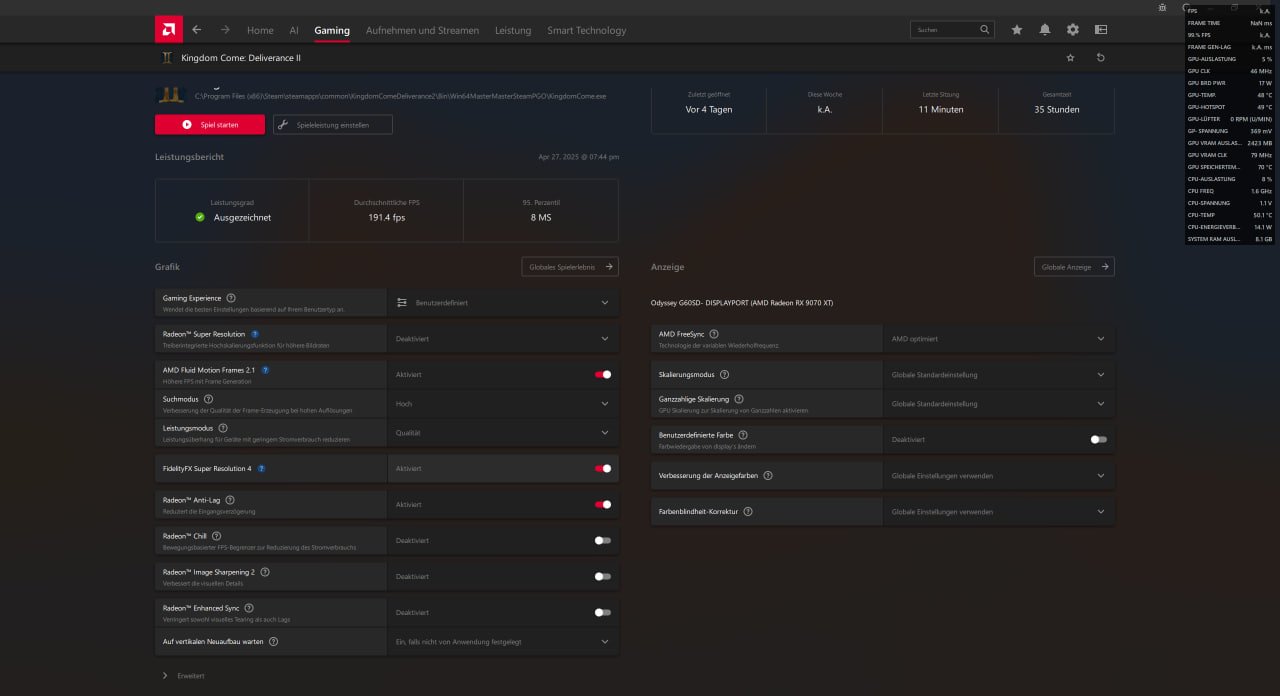Click the Ausgezeichnet performance rating

(x=242, y=217)
